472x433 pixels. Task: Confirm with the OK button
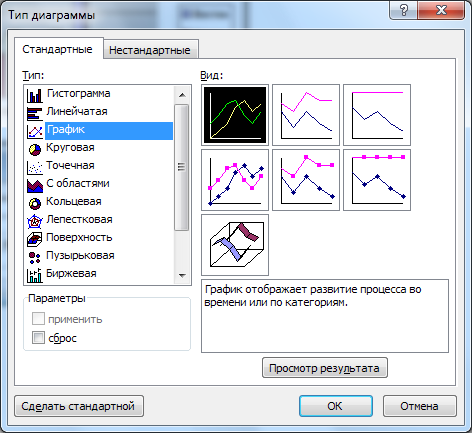point(336,406)
